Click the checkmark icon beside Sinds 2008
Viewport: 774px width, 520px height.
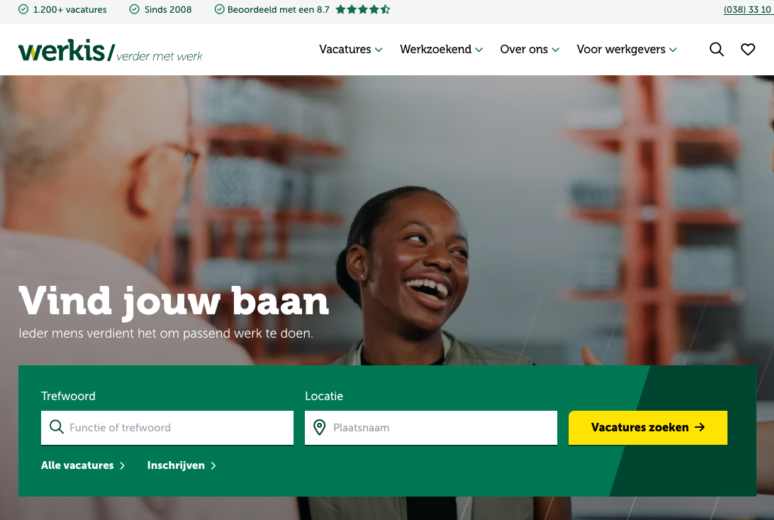click(x=134, y=9)
